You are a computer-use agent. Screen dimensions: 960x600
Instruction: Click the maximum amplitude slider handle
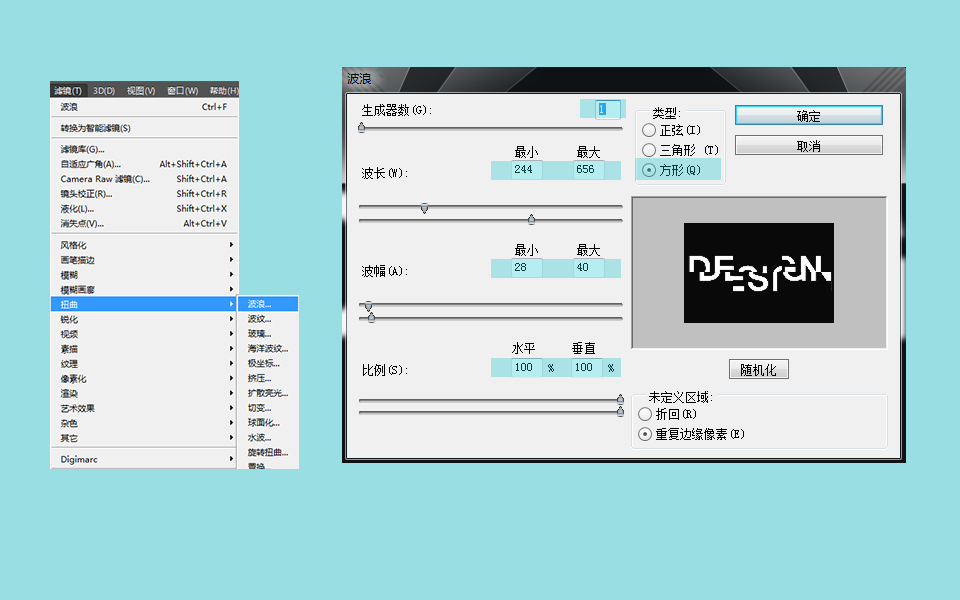[372, 317]
